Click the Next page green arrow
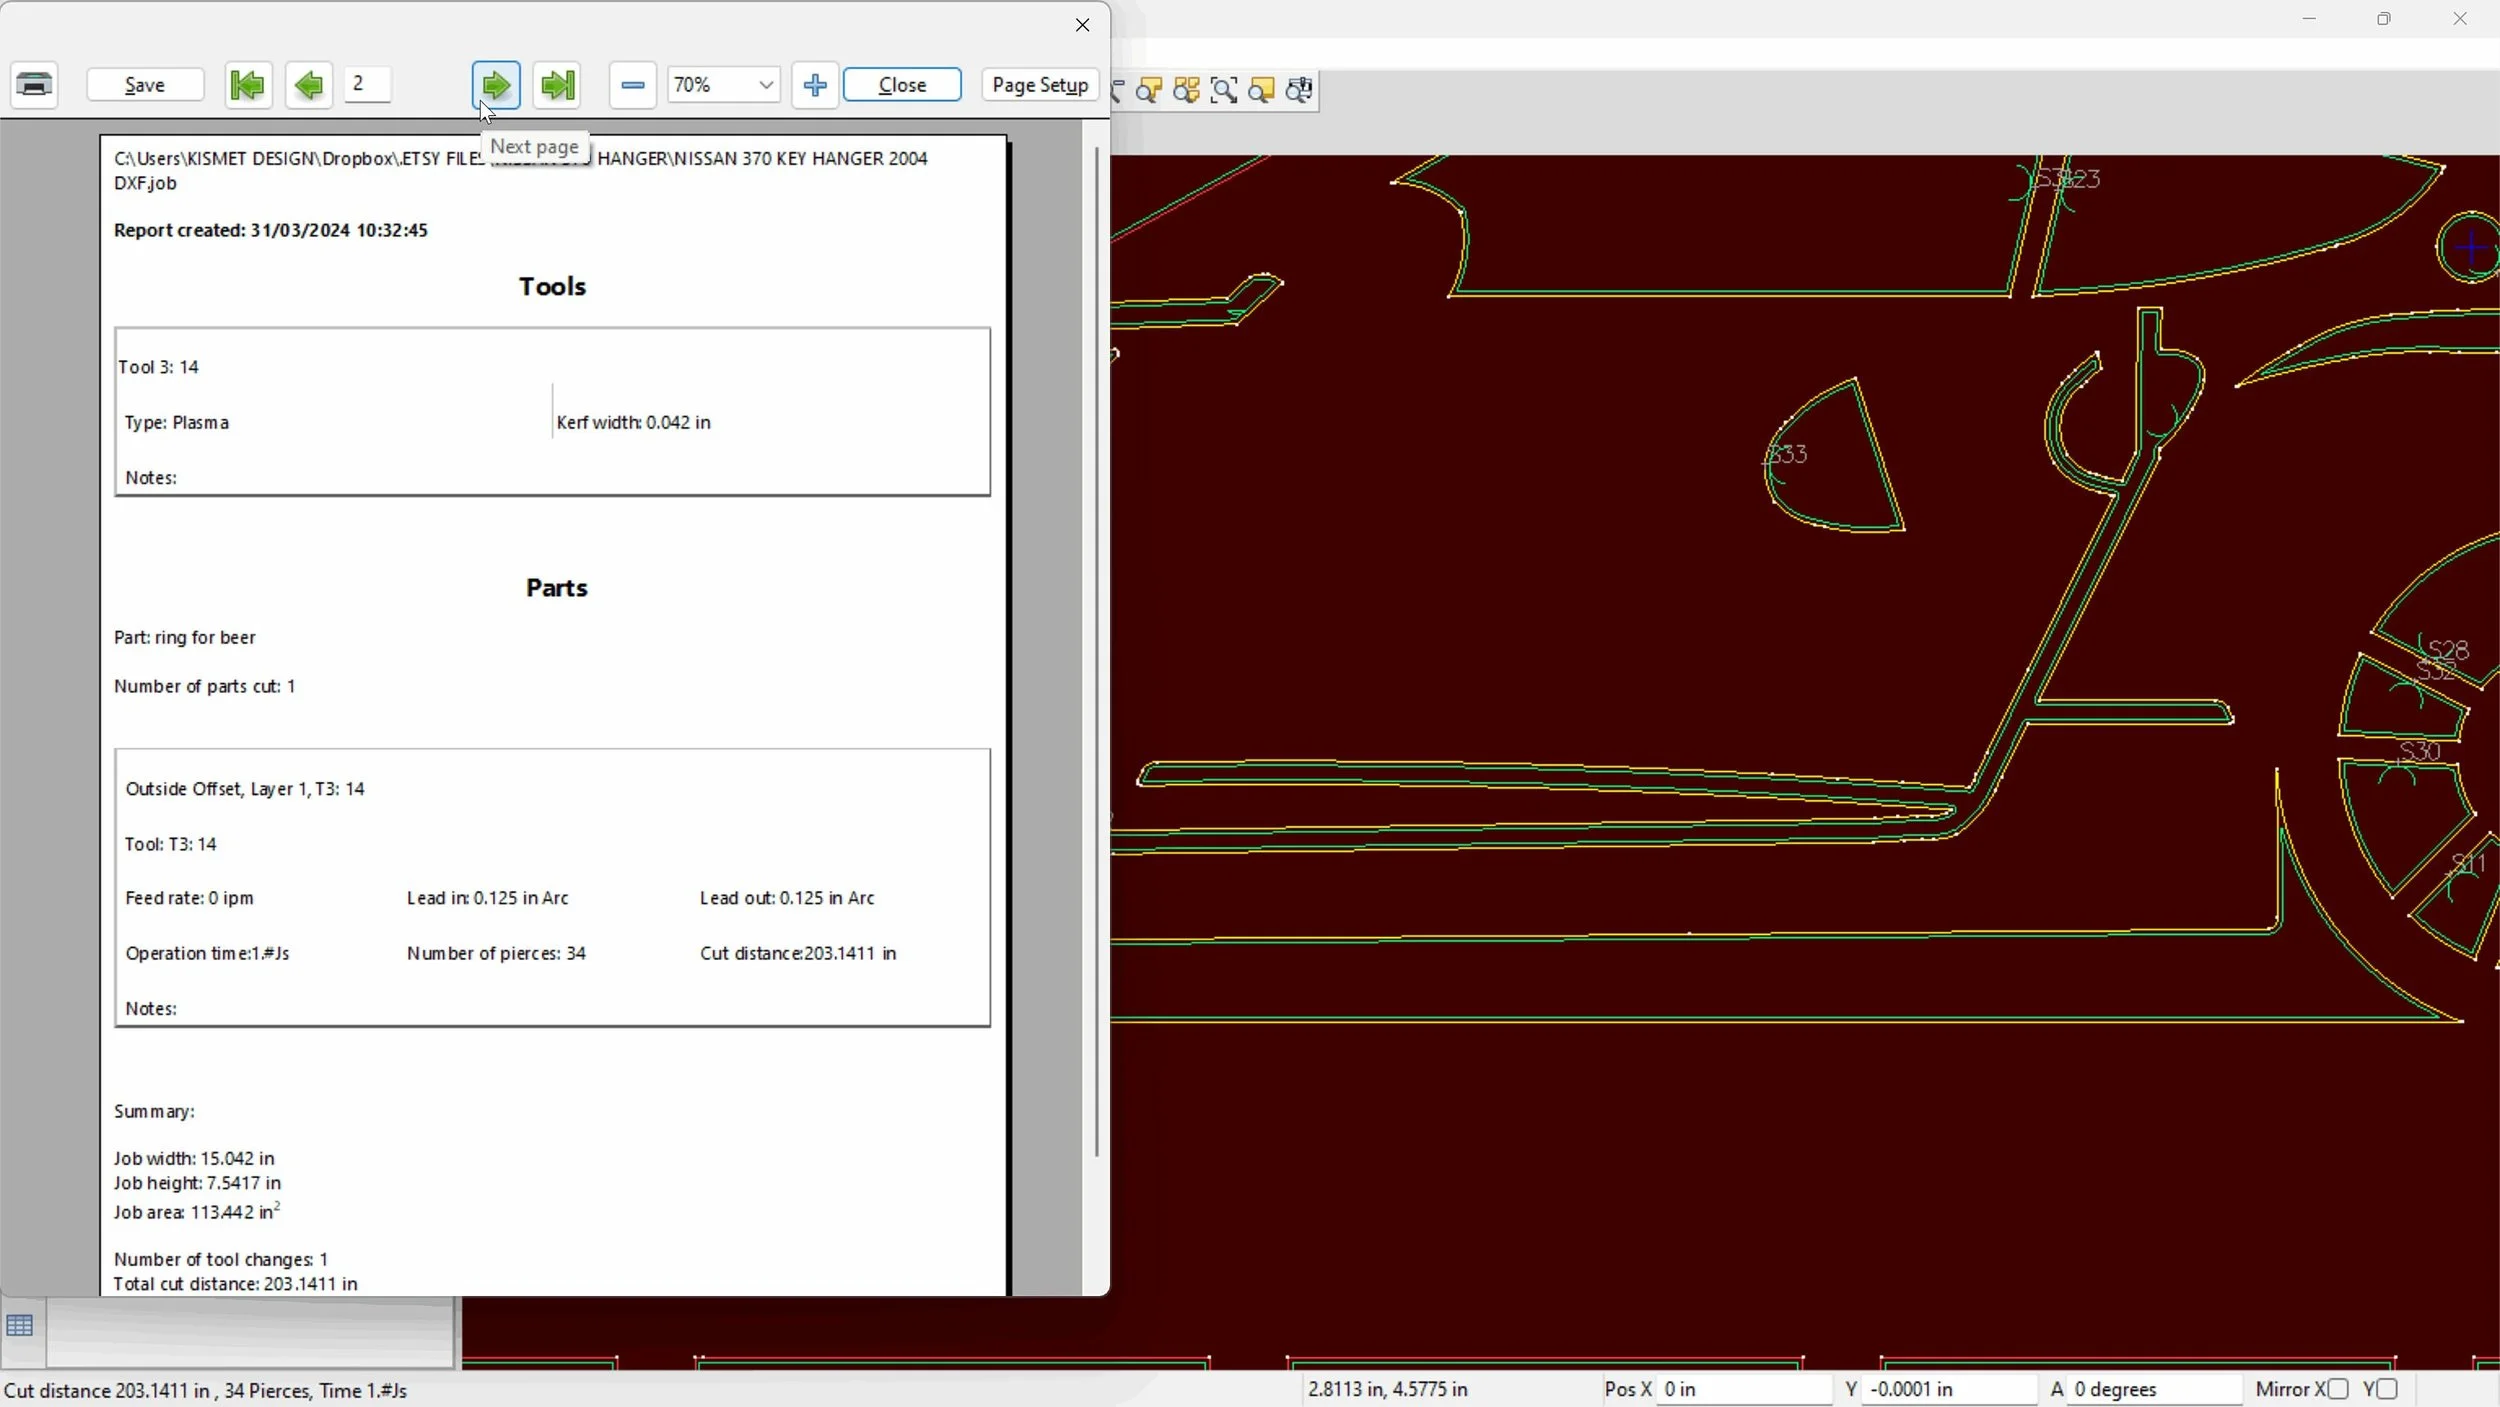 tap(496, 85)
